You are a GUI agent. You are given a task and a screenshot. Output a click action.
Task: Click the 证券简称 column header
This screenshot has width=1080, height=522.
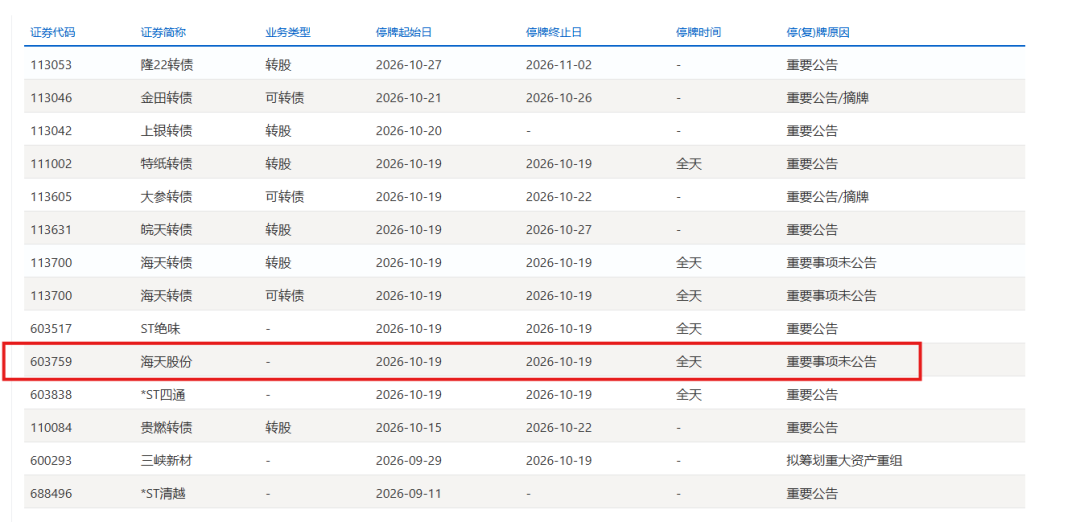pos(163,32)
